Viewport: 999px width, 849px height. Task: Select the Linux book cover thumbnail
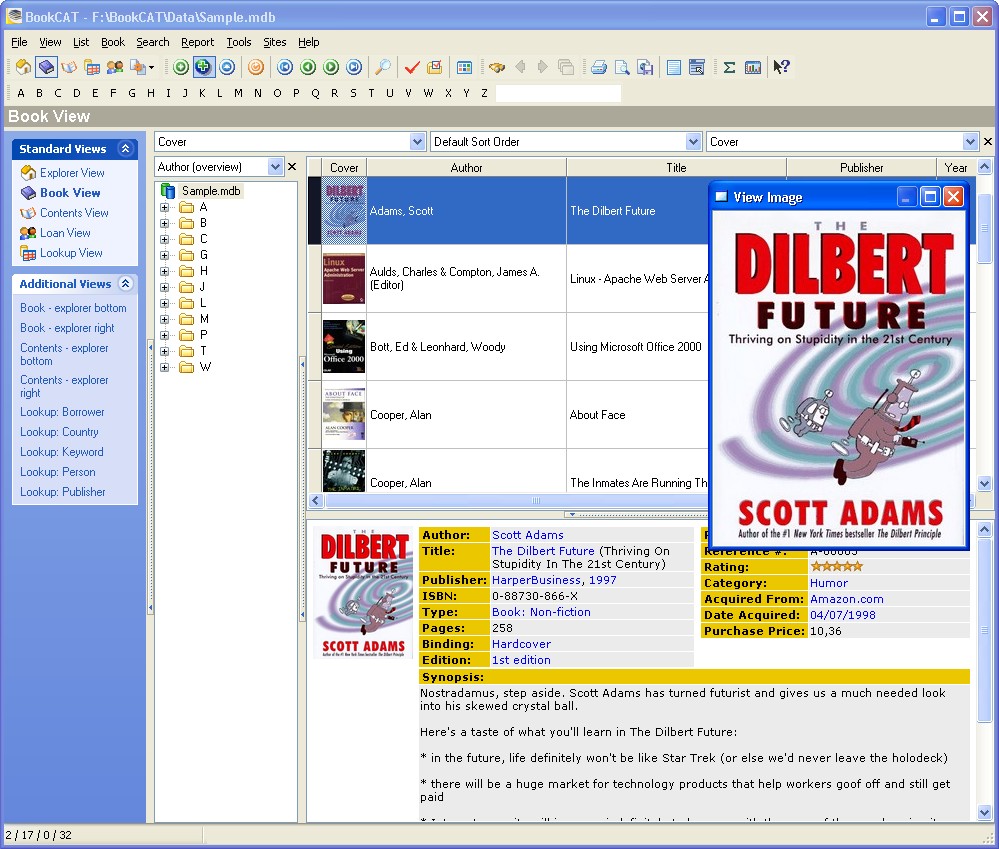(x=344, y=279)
